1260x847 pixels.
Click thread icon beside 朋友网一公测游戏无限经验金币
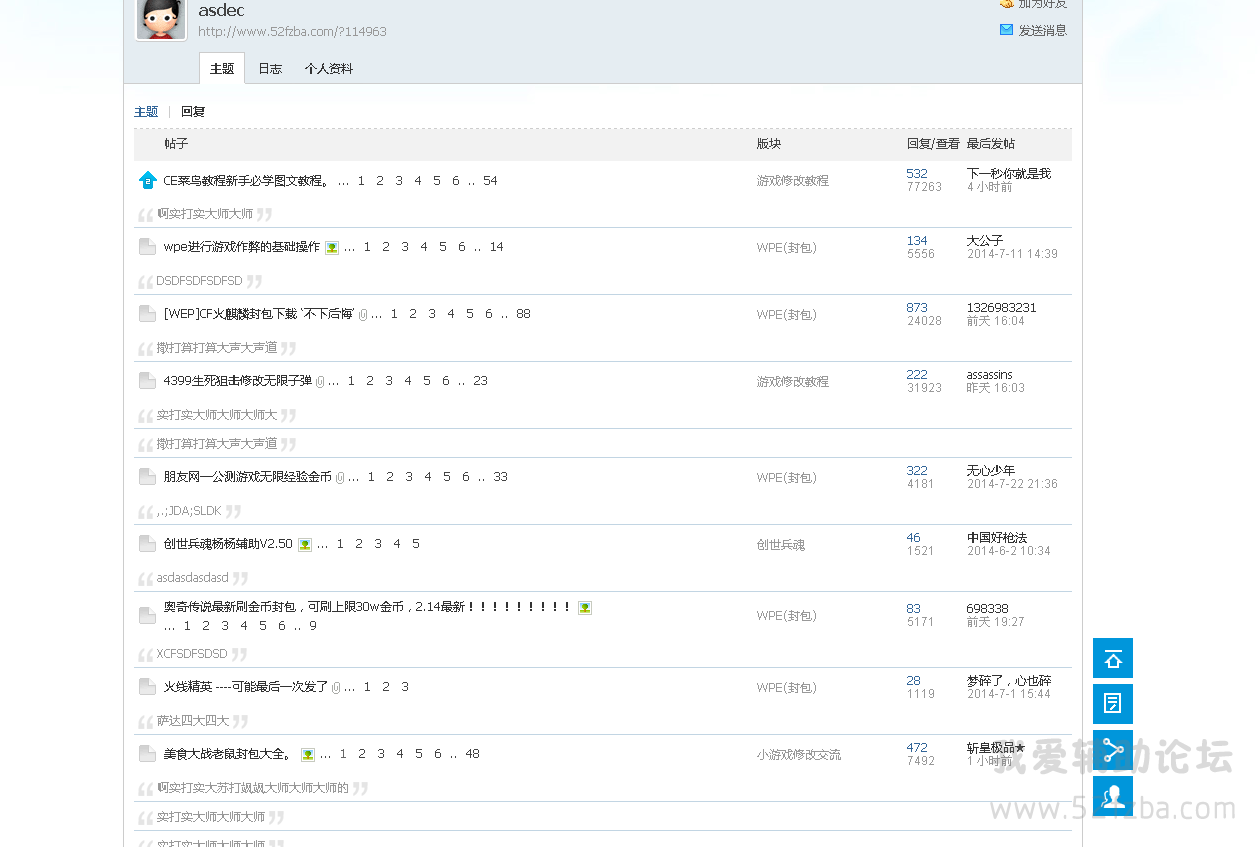tap(147, 477)
